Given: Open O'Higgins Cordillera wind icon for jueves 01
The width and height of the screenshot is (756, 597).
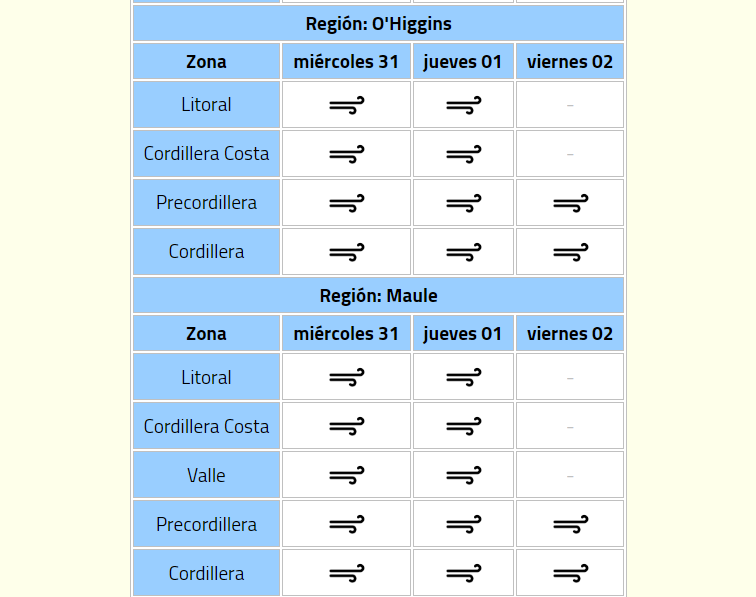Looking at the screenshot, I should (x=463, y=252).
